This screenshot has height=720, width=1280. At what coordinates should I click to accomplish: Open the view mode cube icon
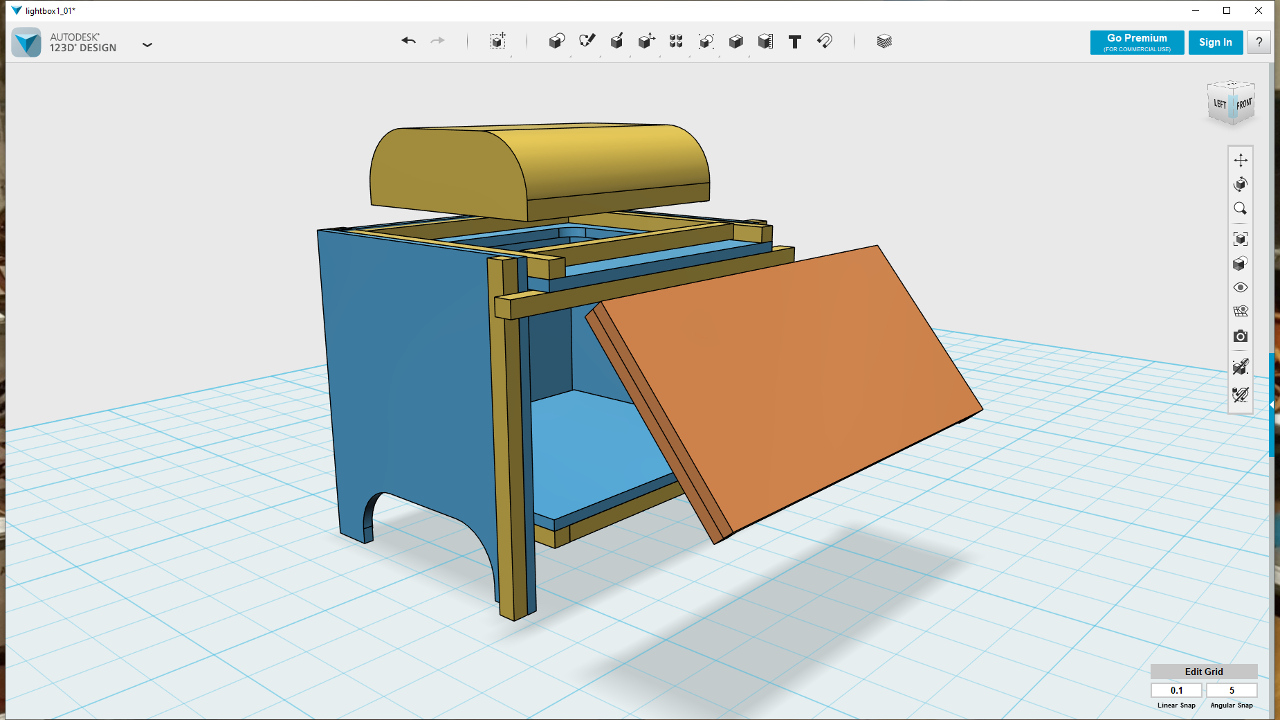click(1241, 264)
